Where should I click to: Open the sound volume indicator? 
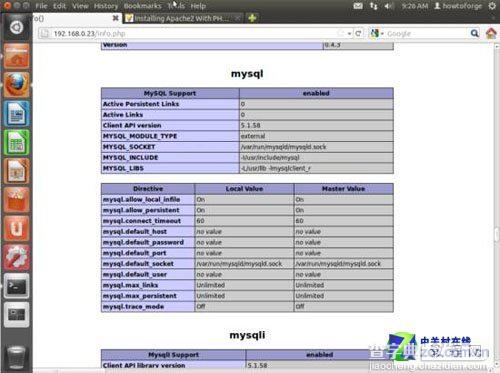(389, 6)
